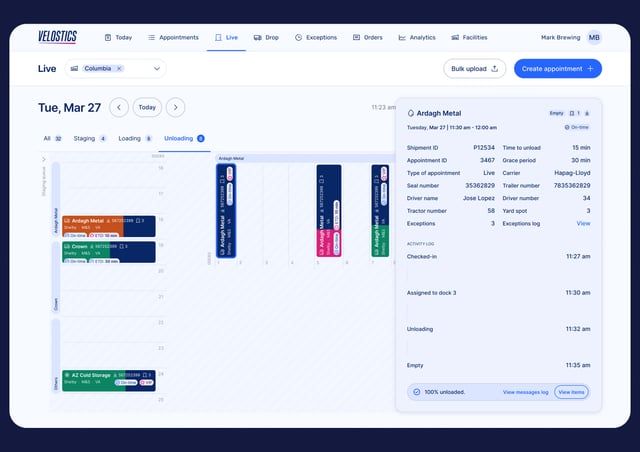The width and height of the screenshot is (640, 452).
Task: Click the bell icon beside Ardagh Metal title
Action: [x=411, y=115]
